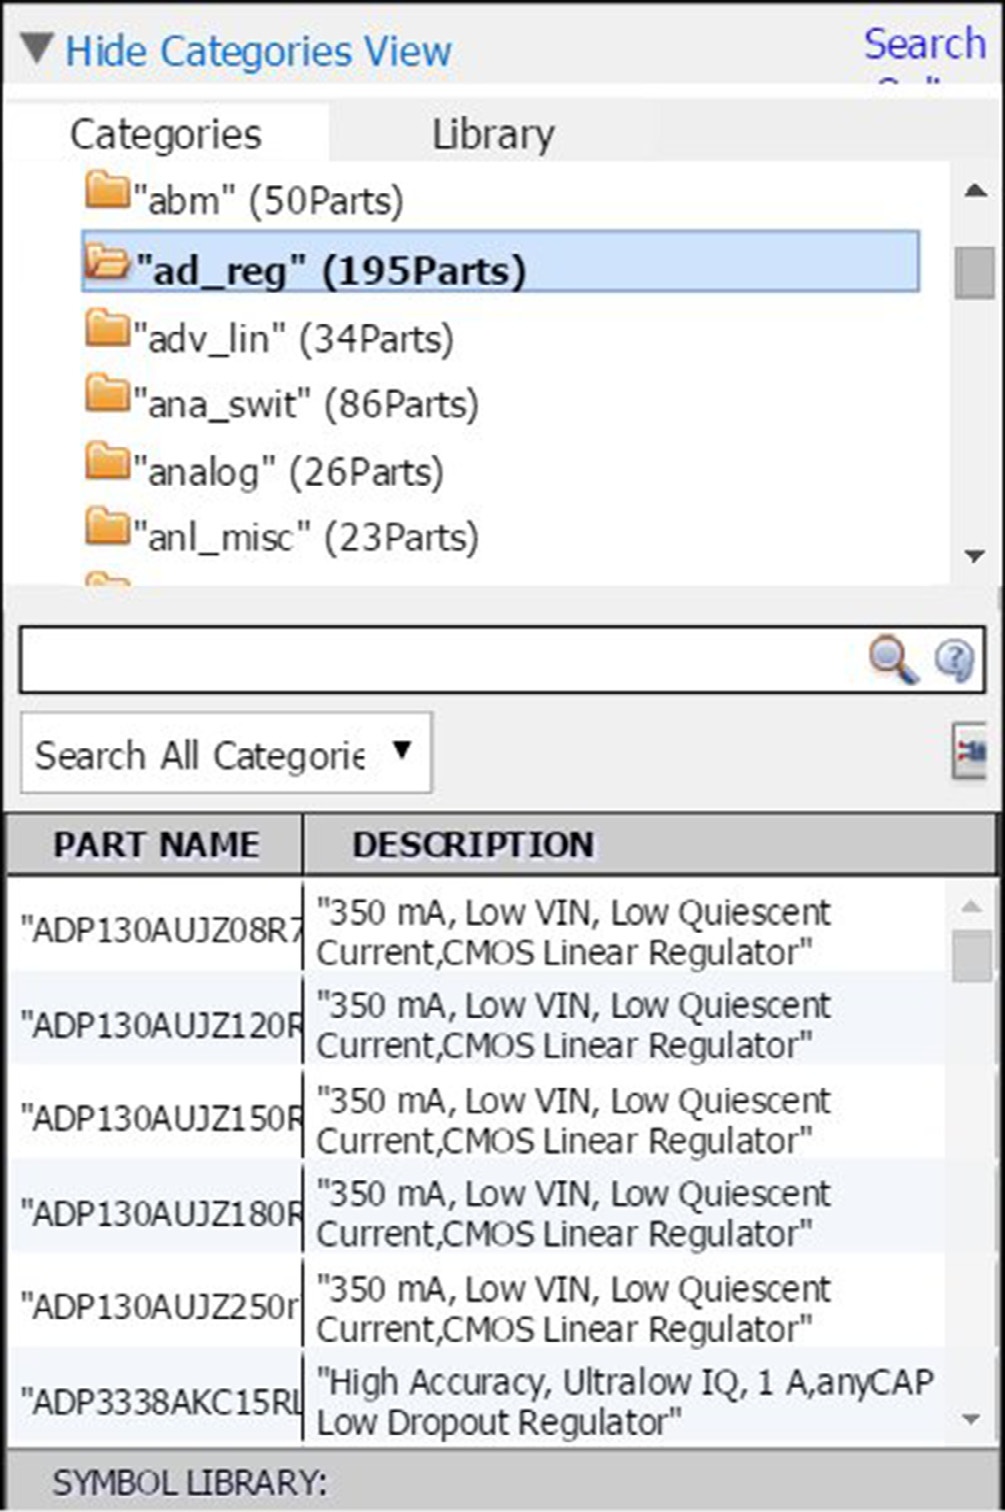
Task: Click the icon right of Search All Categories
Action: pyautogui.click(x=968, y=752)
